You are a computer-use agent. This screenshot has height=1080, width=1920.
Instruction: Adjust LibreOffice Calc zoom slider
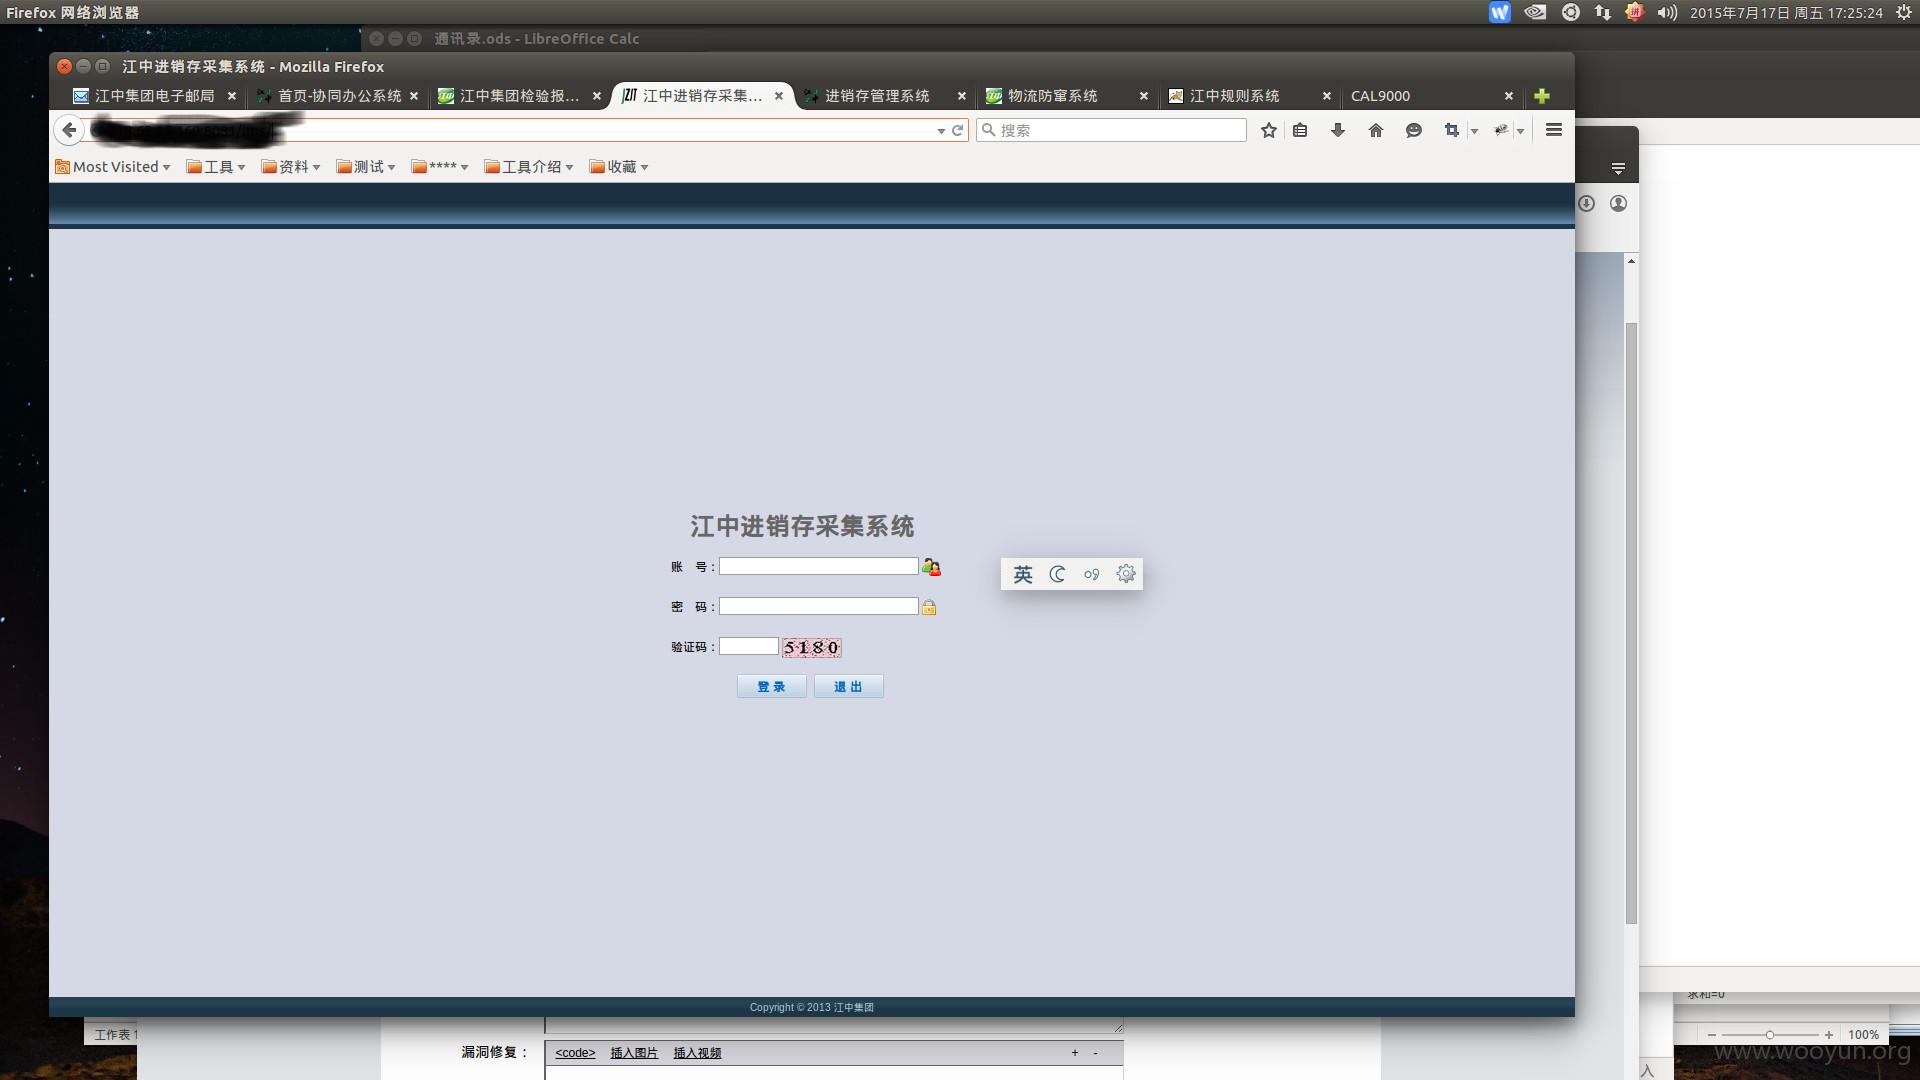point(1770,1035)
